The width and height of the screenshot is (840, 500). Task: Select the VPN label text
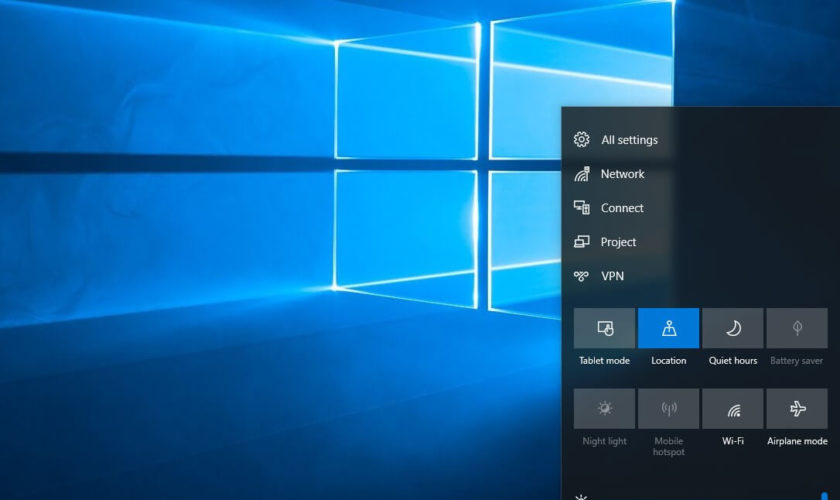pos(612,276)
